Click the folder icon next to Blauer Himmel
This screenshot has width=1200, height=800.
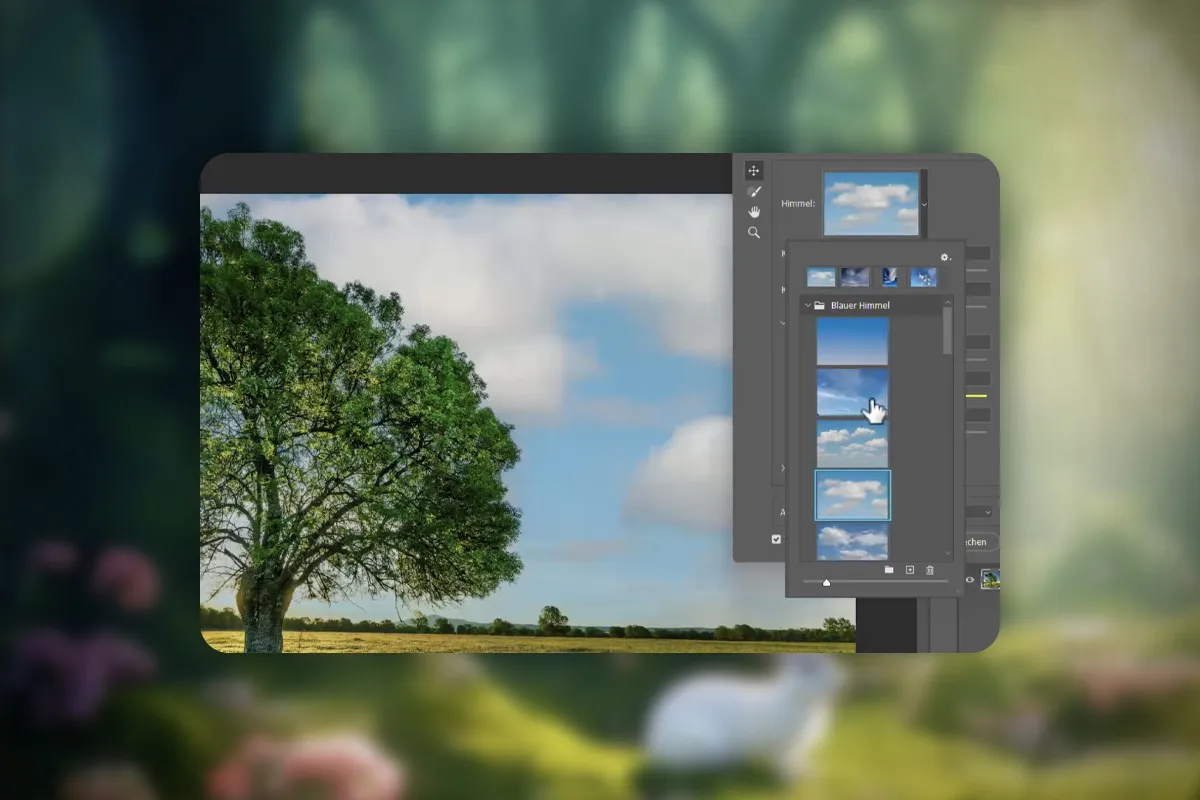click(x=821, y=305)
